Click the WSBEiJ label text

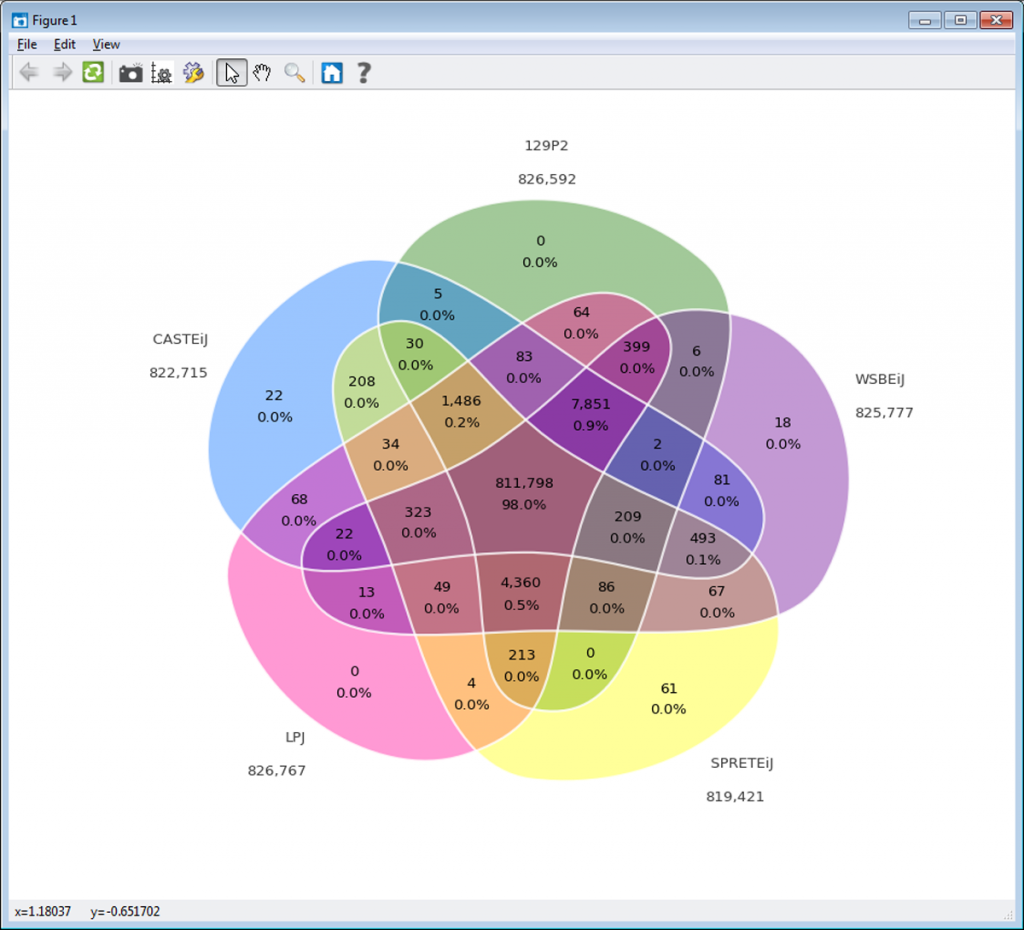882,380
